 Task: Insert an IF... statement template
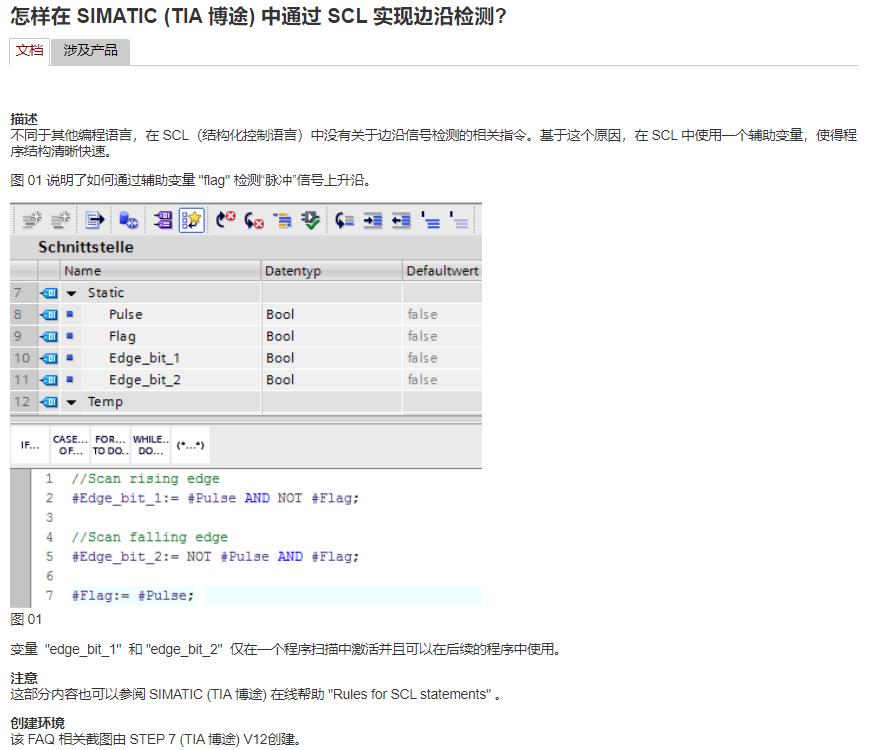pyautogui.click(x=30, y=445)
